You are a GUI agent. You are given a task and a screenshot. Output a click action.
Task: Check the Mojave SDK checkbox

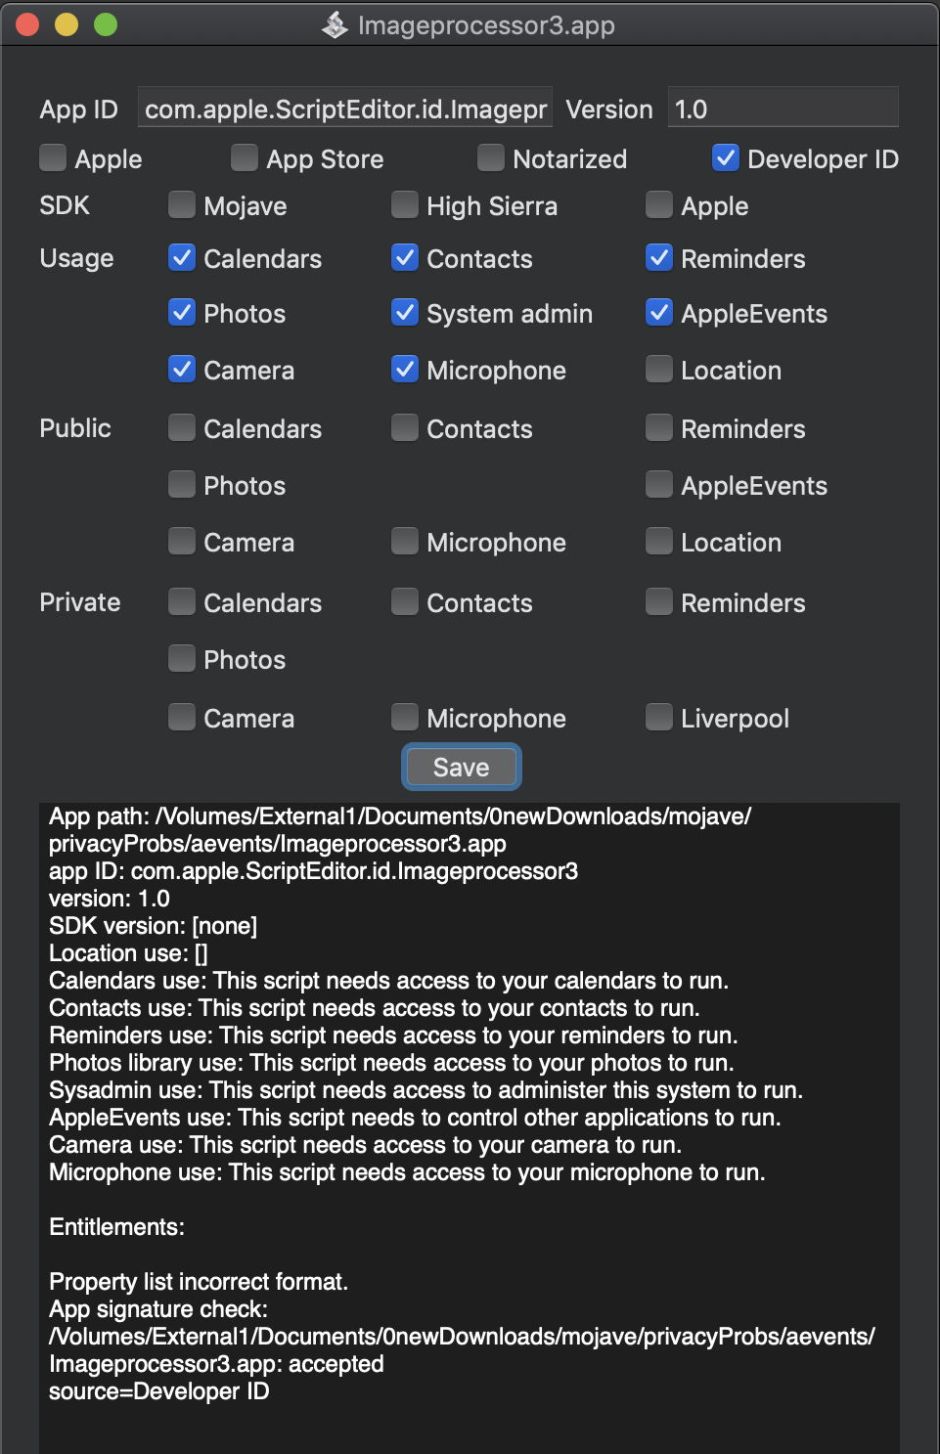pos(181,205)
